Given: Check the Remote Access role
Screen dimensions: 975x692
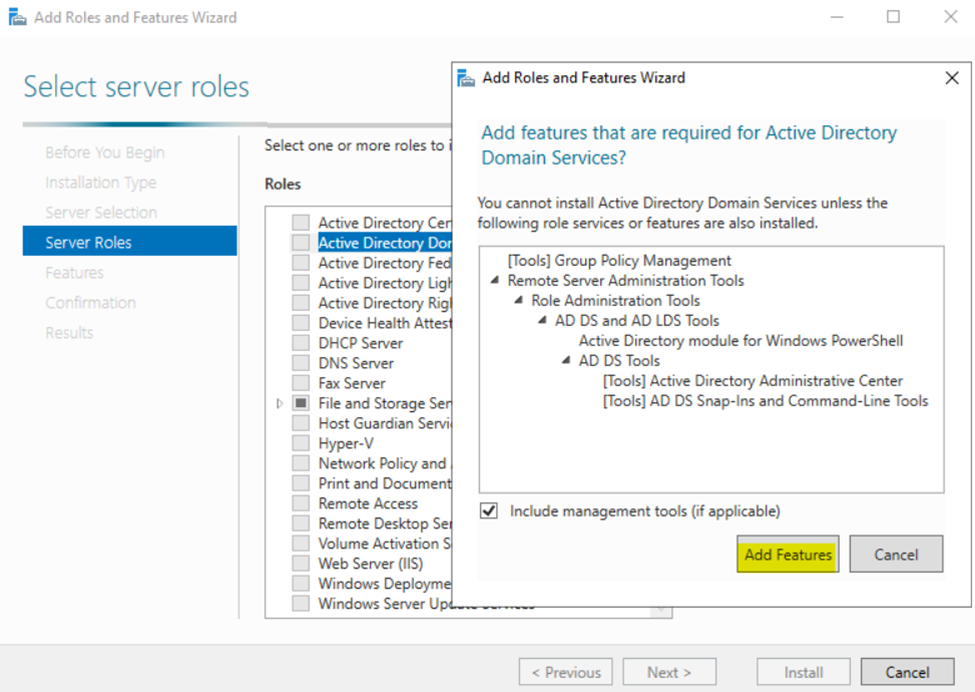Looking at the screenshot, I should coord(301,503).
